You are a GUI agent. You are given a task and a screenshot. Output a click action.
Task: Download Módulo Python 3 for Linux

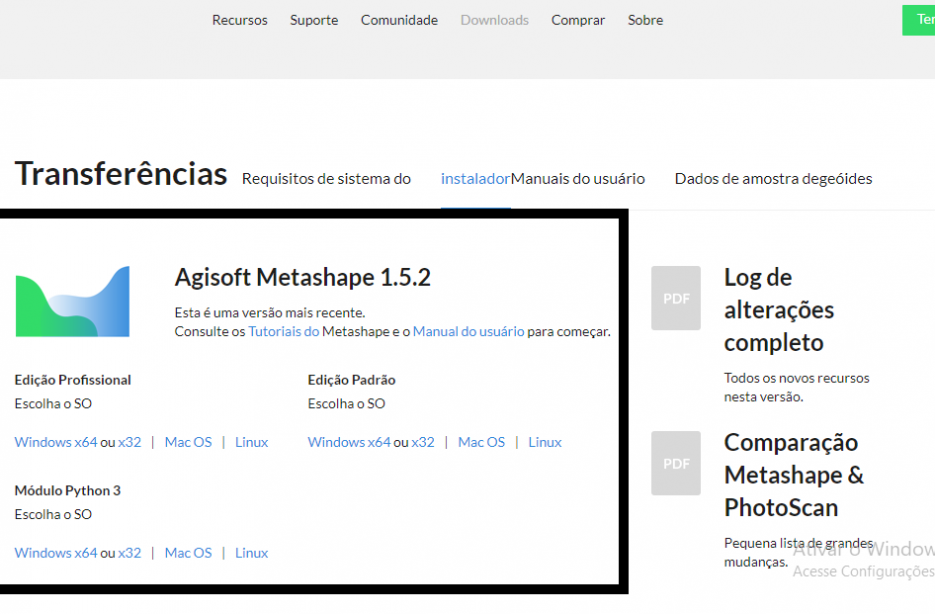pos(252,553)
